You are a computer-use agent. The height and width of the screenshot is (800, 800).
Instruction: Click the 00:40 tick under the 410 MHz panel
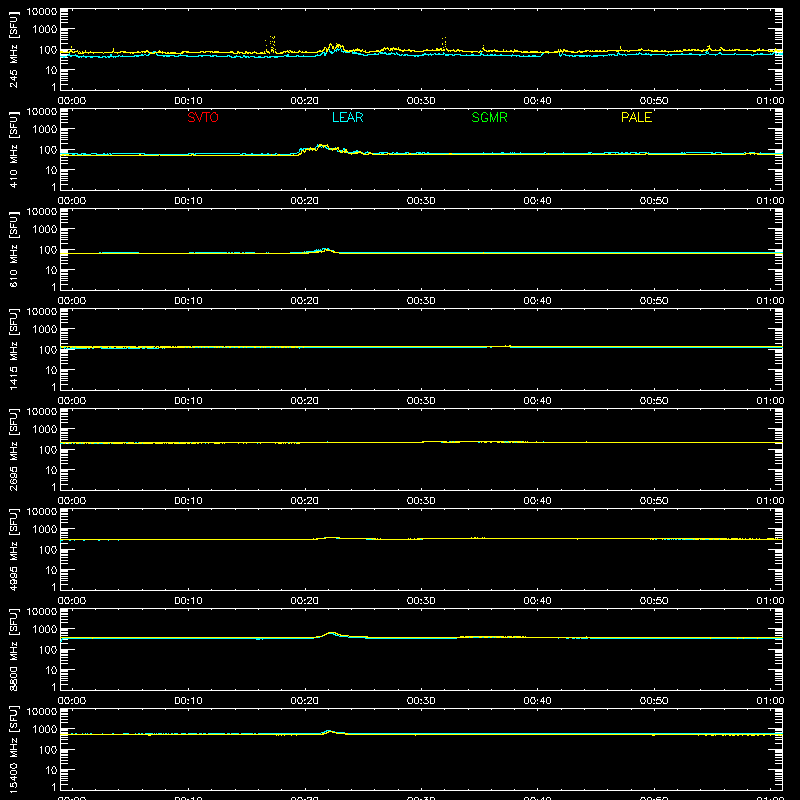[x=537, y=201]
